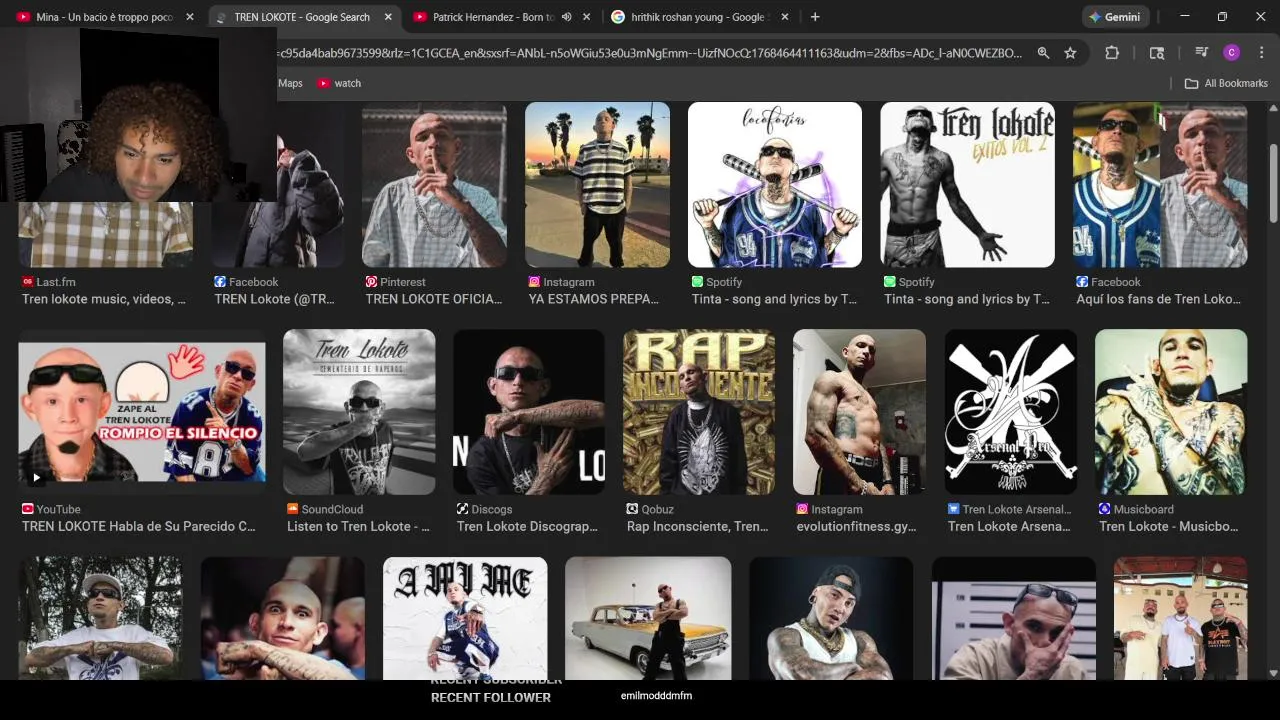Open the zoom magnifier icon in address bar

[1043, 53]
